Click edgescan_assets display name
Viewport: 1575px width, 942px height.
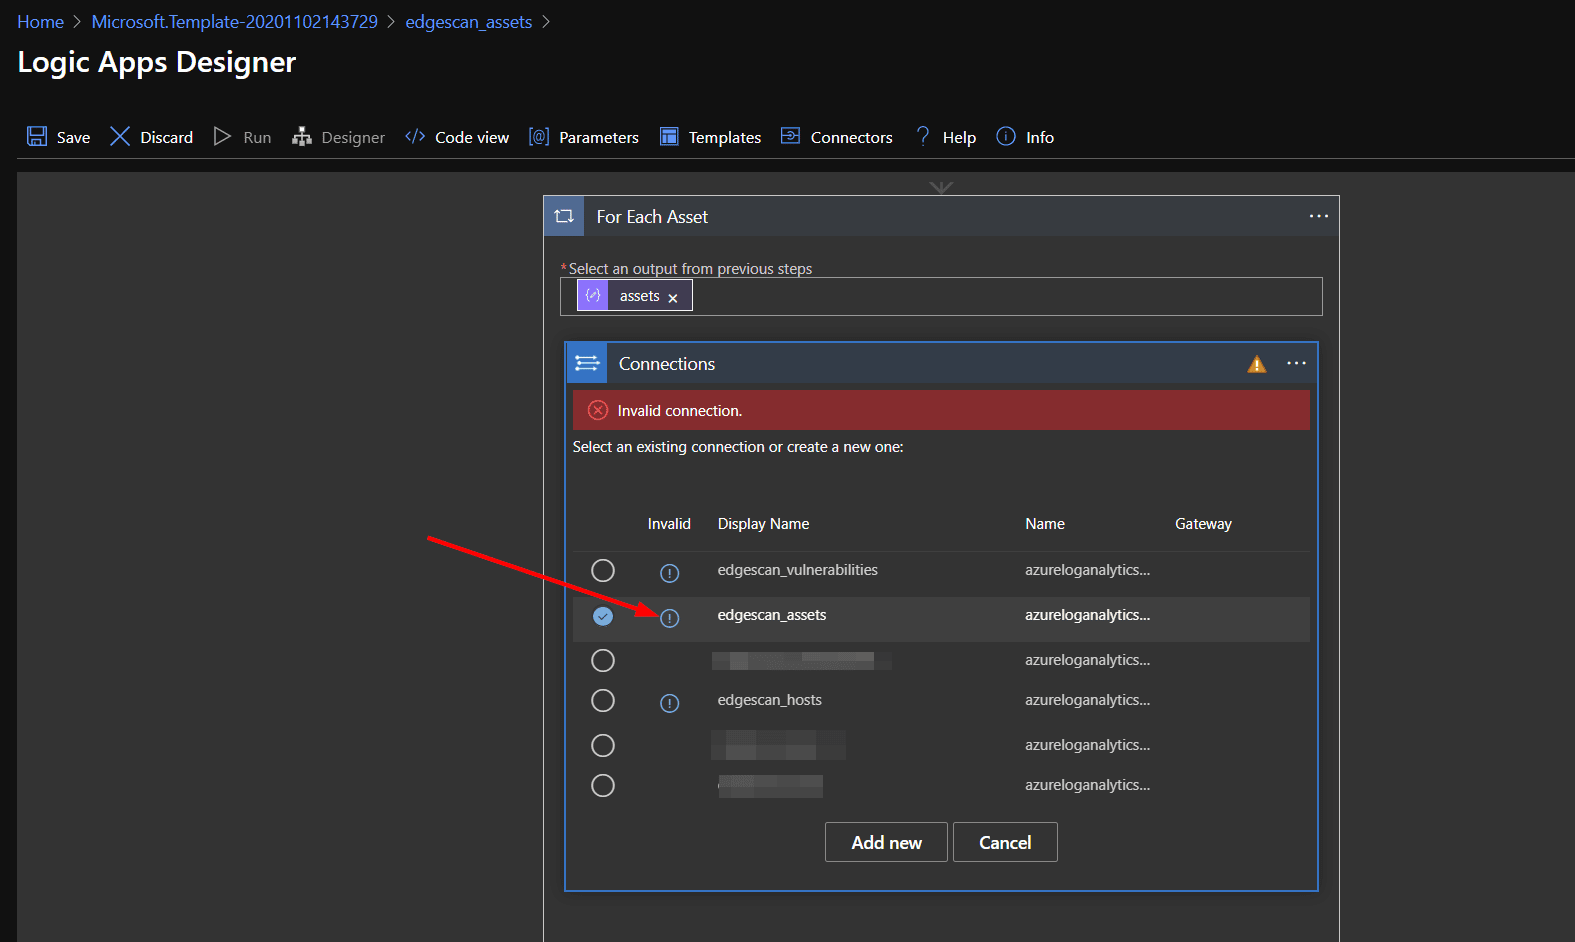coord(771,615)
